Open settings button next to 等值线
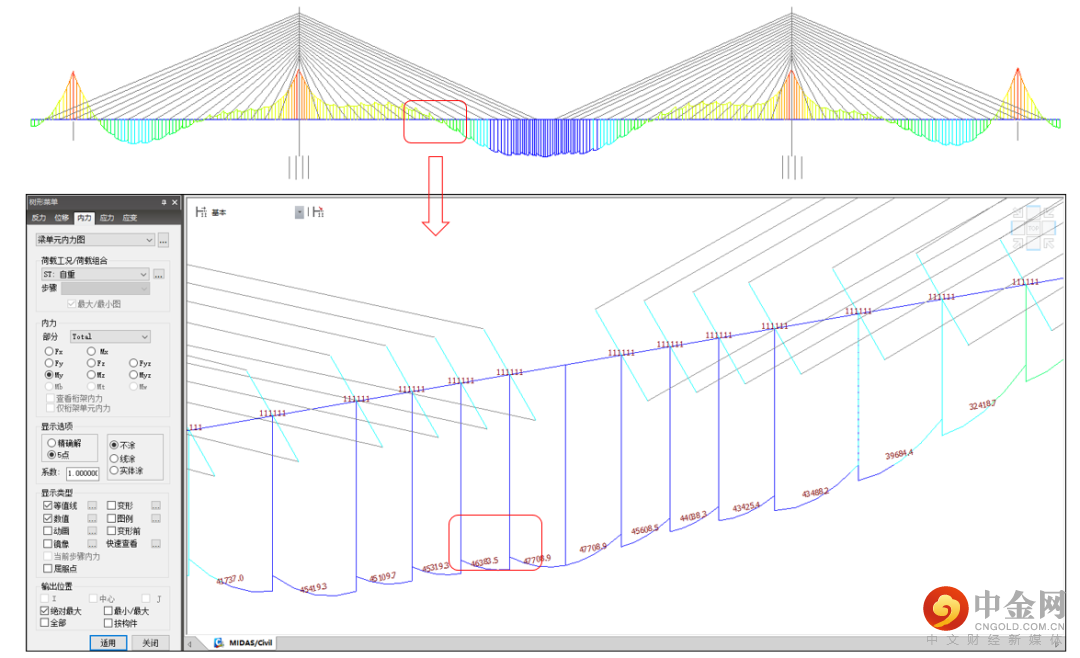Screen dimensions: 1080x658 92,506
